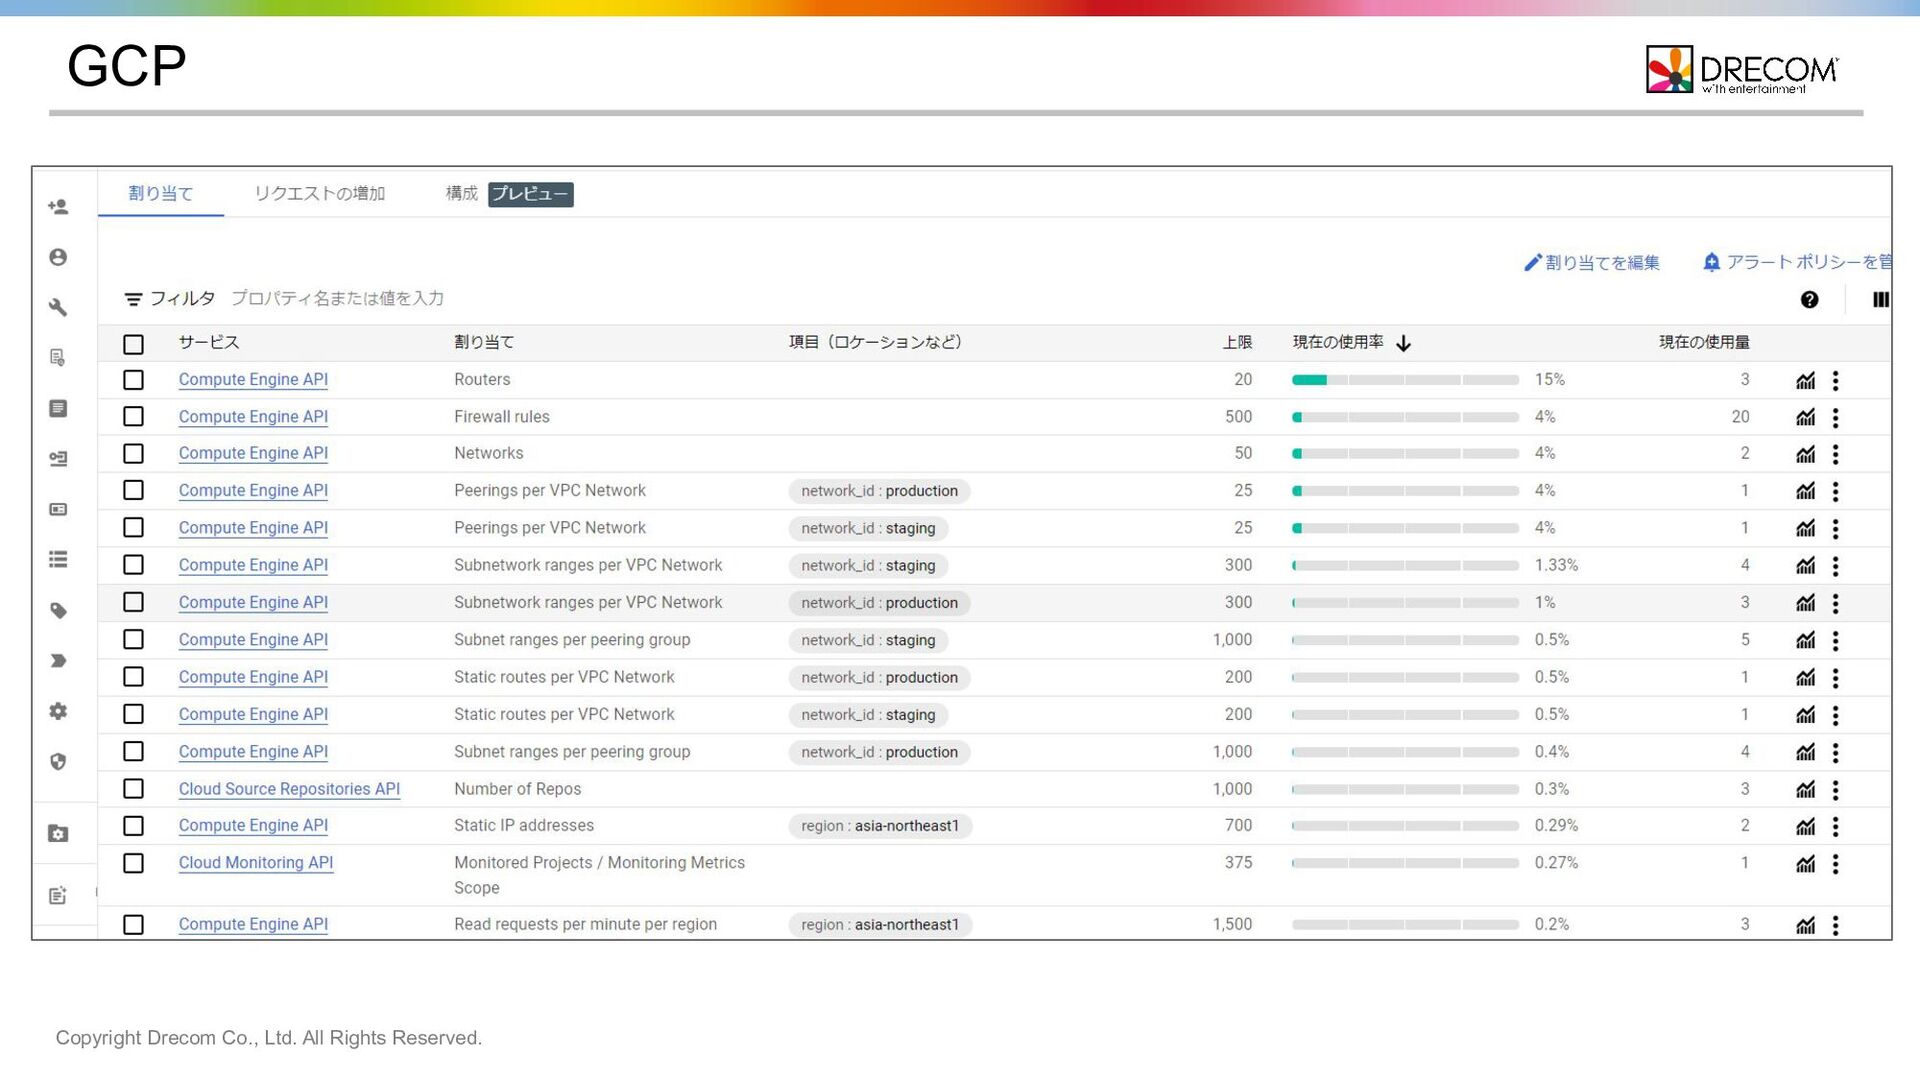Click 割り当てを編集 link

1591,262
